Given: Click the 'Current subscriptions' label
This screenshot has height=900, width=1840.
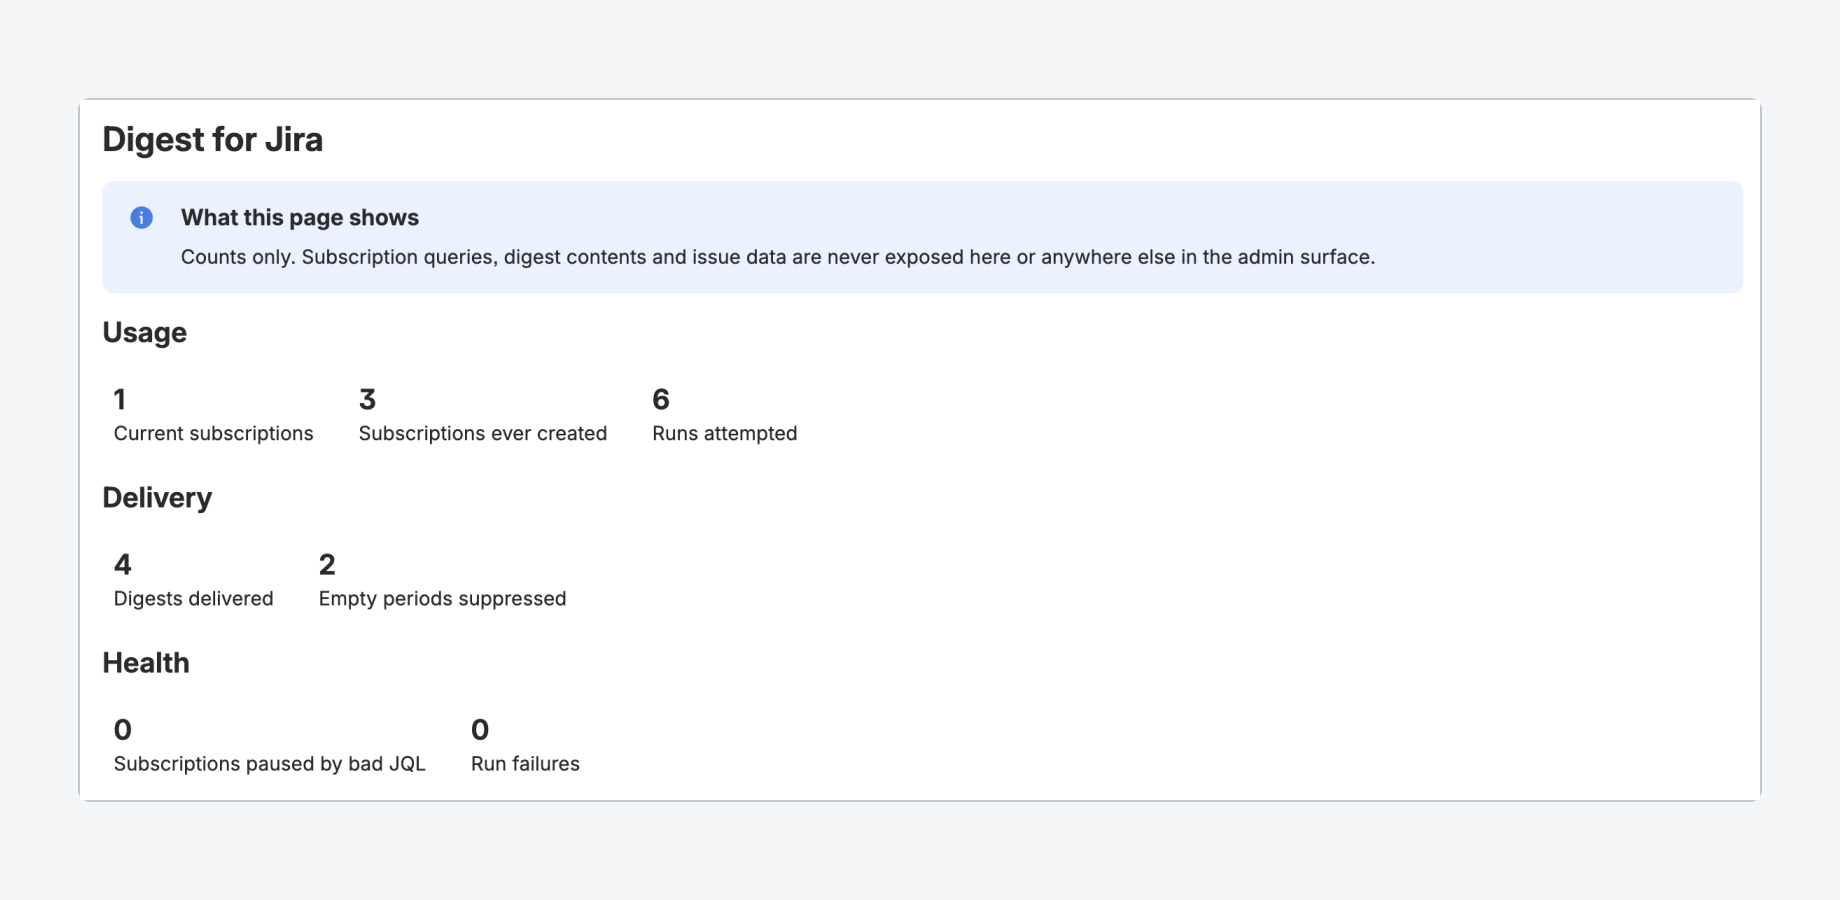Looking at the screenshot, I should [x=214, y=434].
